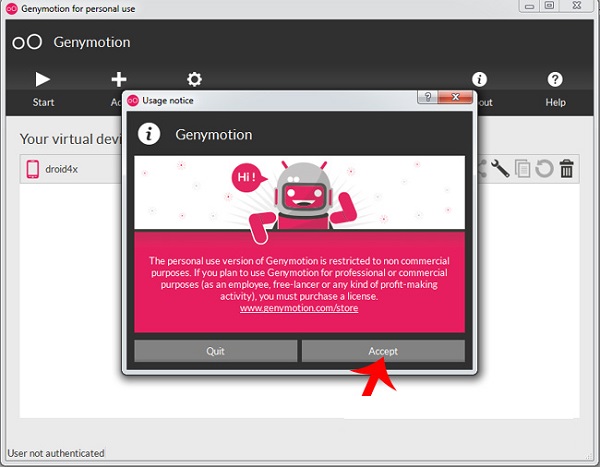Click the Start play icon

(43, 80)
